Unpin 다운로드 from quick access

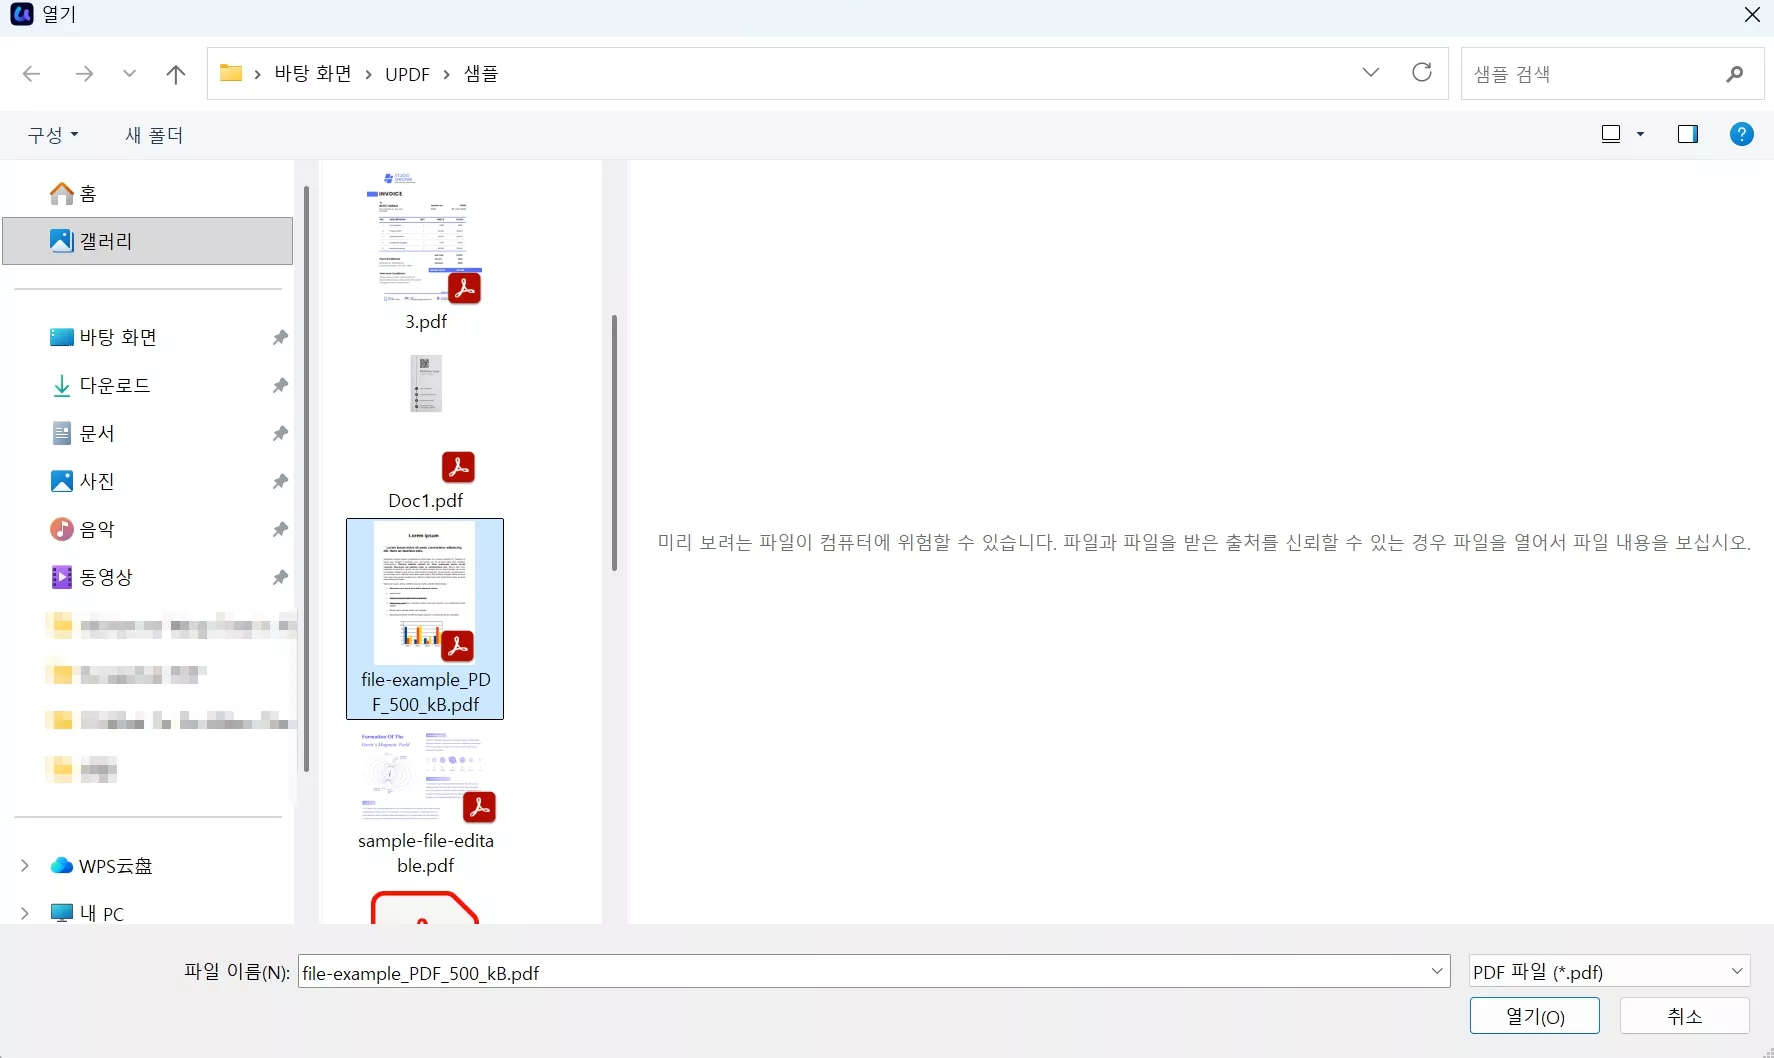click(x=280, y=385)
